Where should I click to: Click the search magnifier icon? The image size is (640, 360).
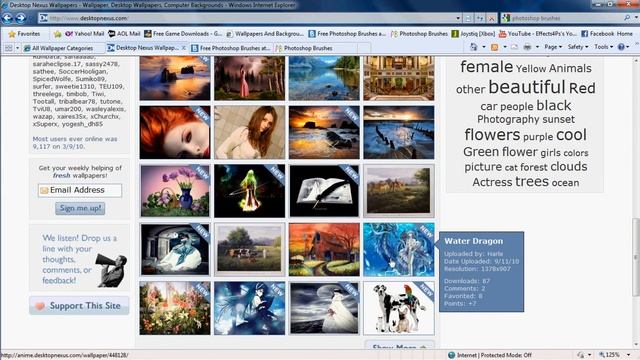point(627,18)
